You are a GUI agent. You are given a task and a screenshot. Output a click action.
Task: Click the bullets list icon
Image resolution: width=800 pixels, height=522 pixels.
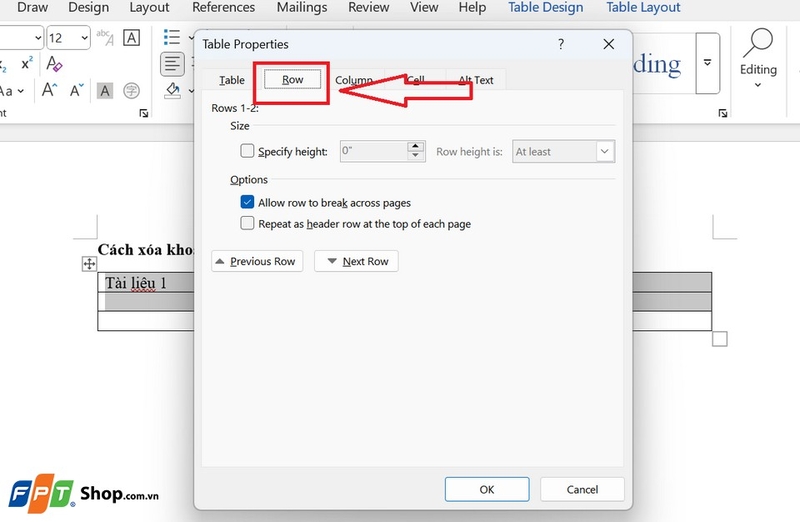click(x=172, y=37)
